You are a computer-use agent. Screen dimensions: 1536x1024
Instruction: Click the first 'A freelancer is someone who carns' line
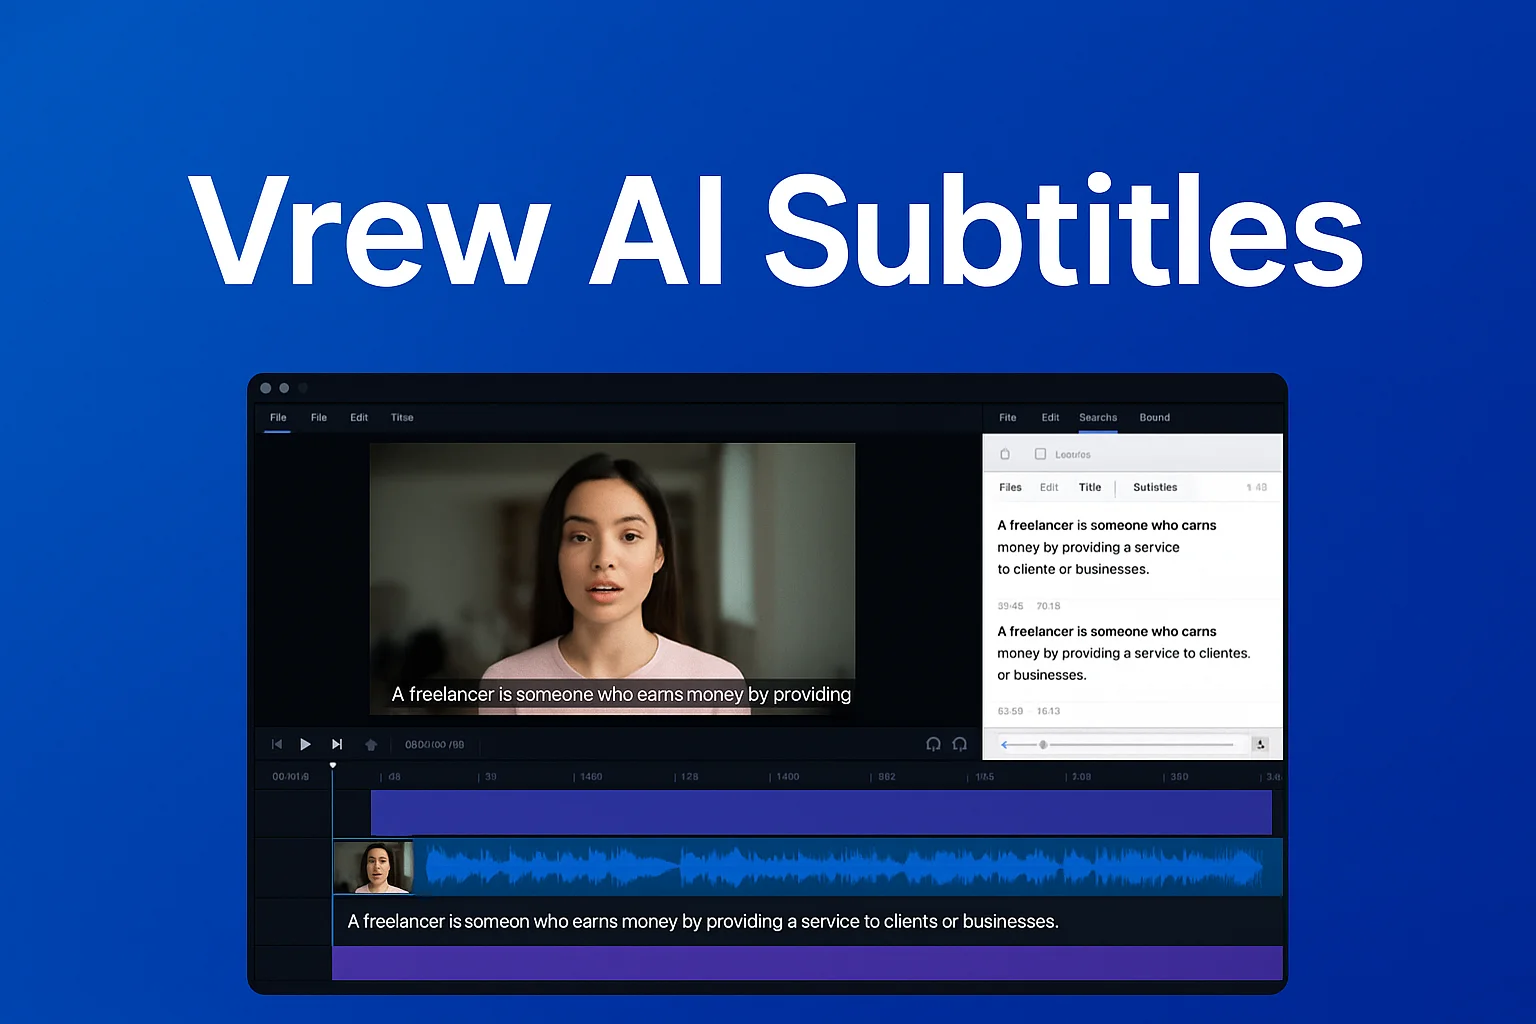click(1107, 525)
